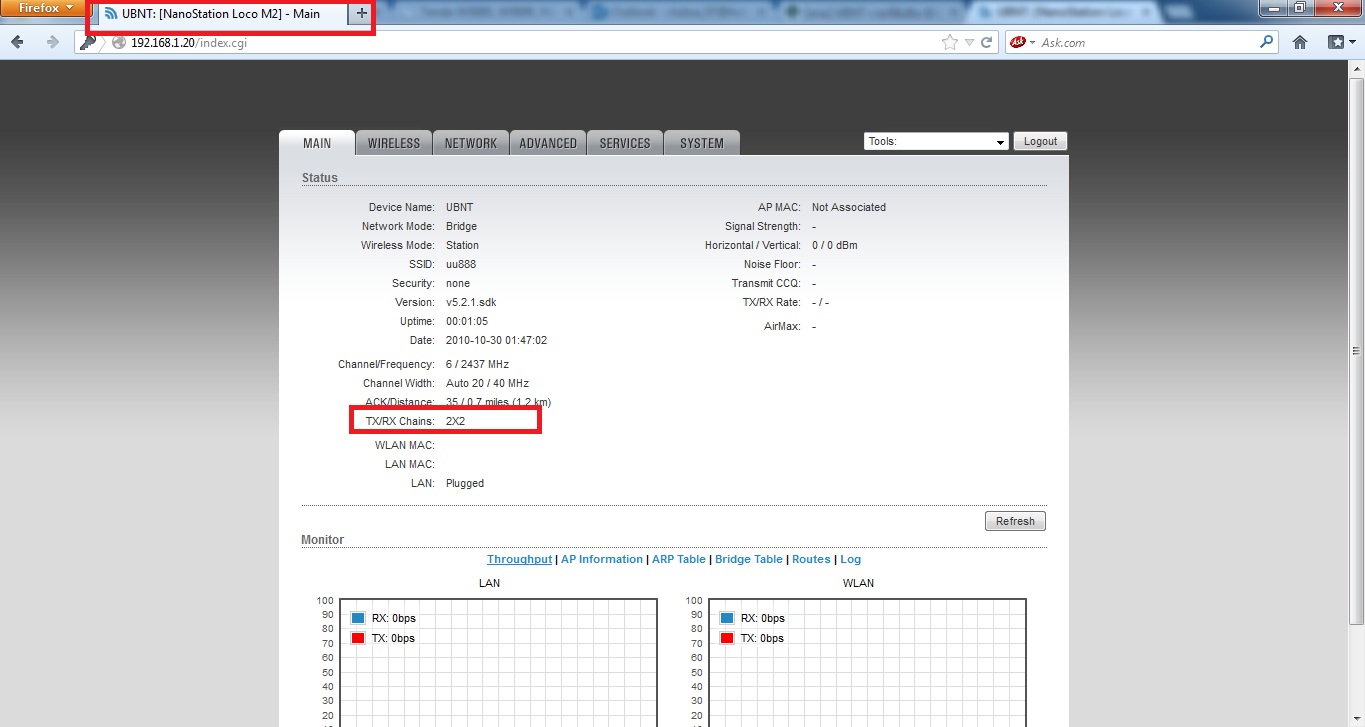The image size is (1365, 727).
Task: Click the "Noise Floor:" label
Action: coord(772,264)
